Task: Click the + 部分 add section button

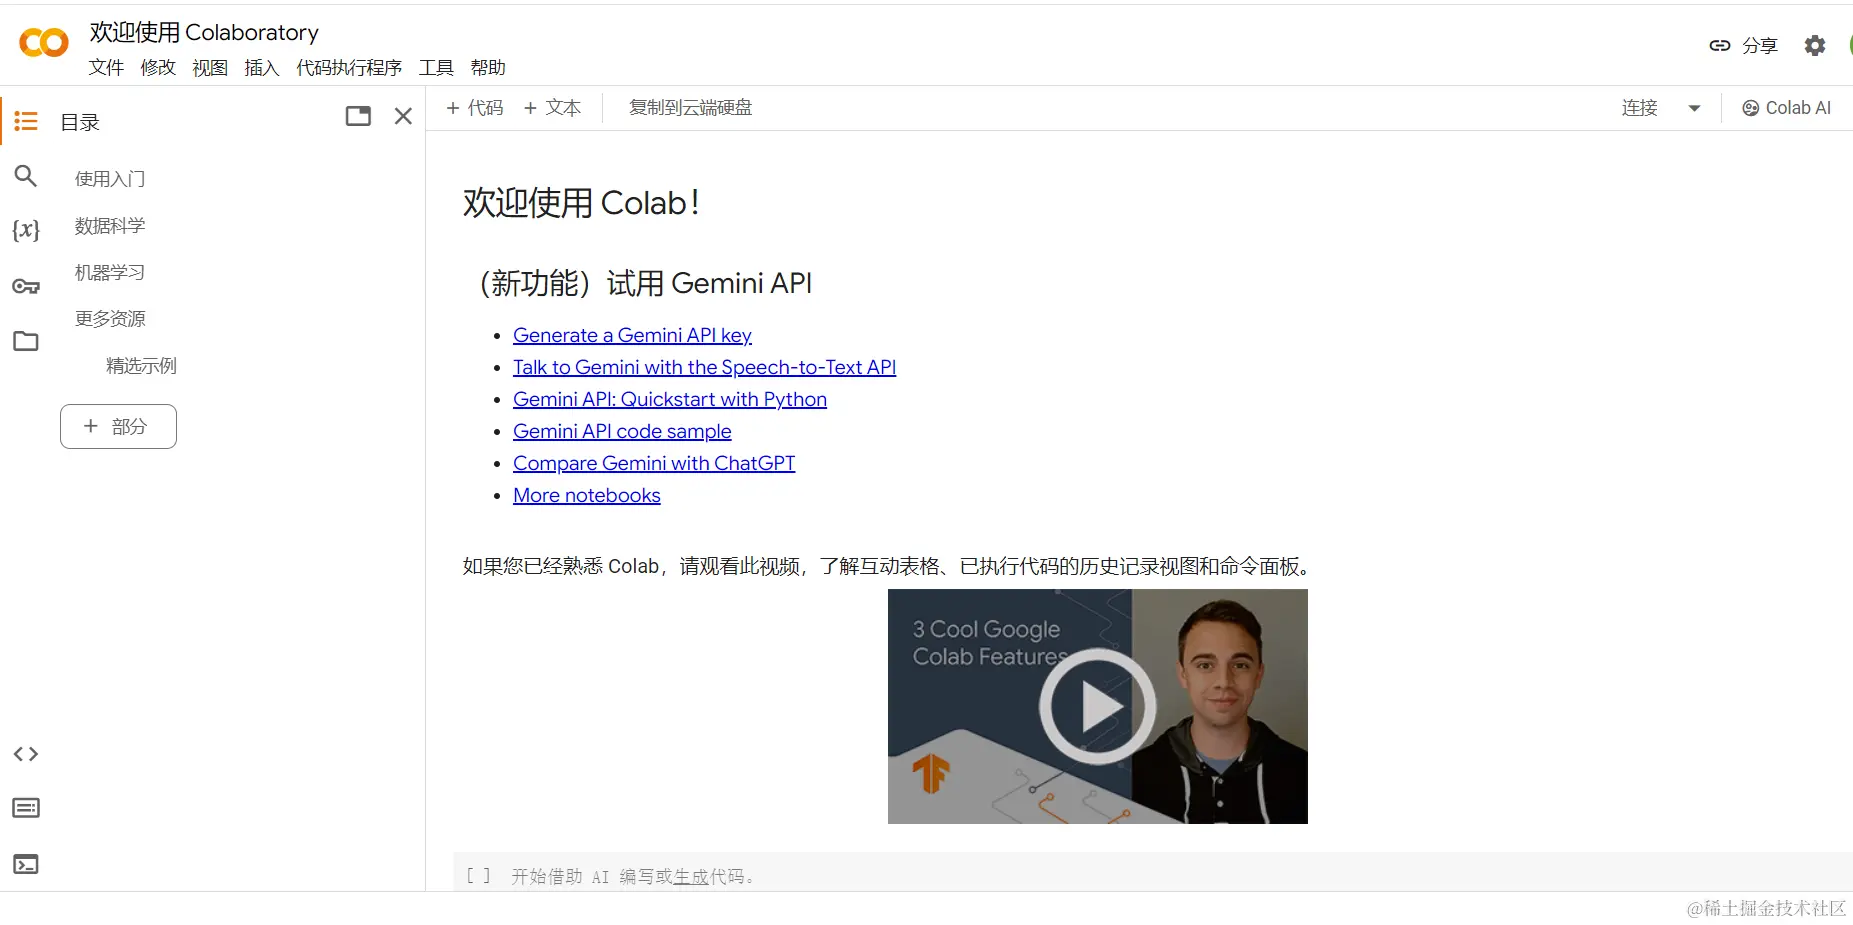Action: click(x=117, y=426)
